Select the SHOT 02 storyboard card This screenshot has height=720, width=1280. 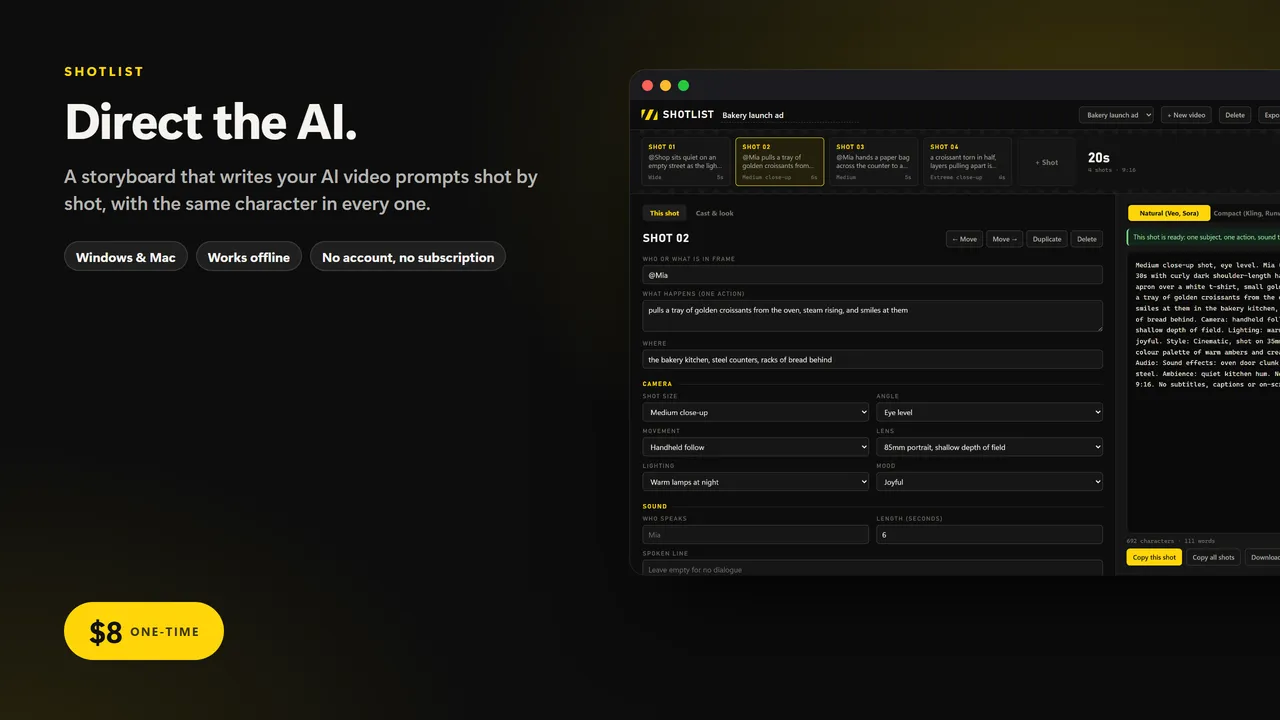(x=780, y=162)
